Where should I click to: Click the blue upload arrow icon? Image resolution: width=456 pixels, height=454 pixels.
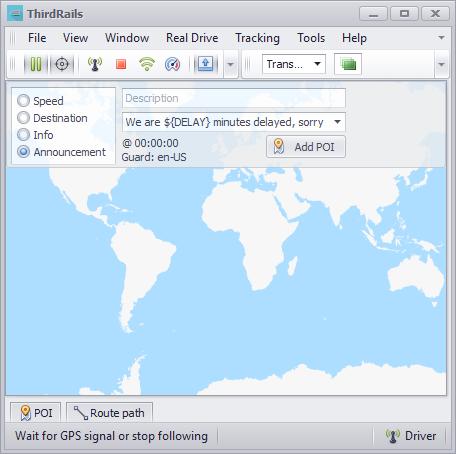pyautogui.click(x=205, y=64)
